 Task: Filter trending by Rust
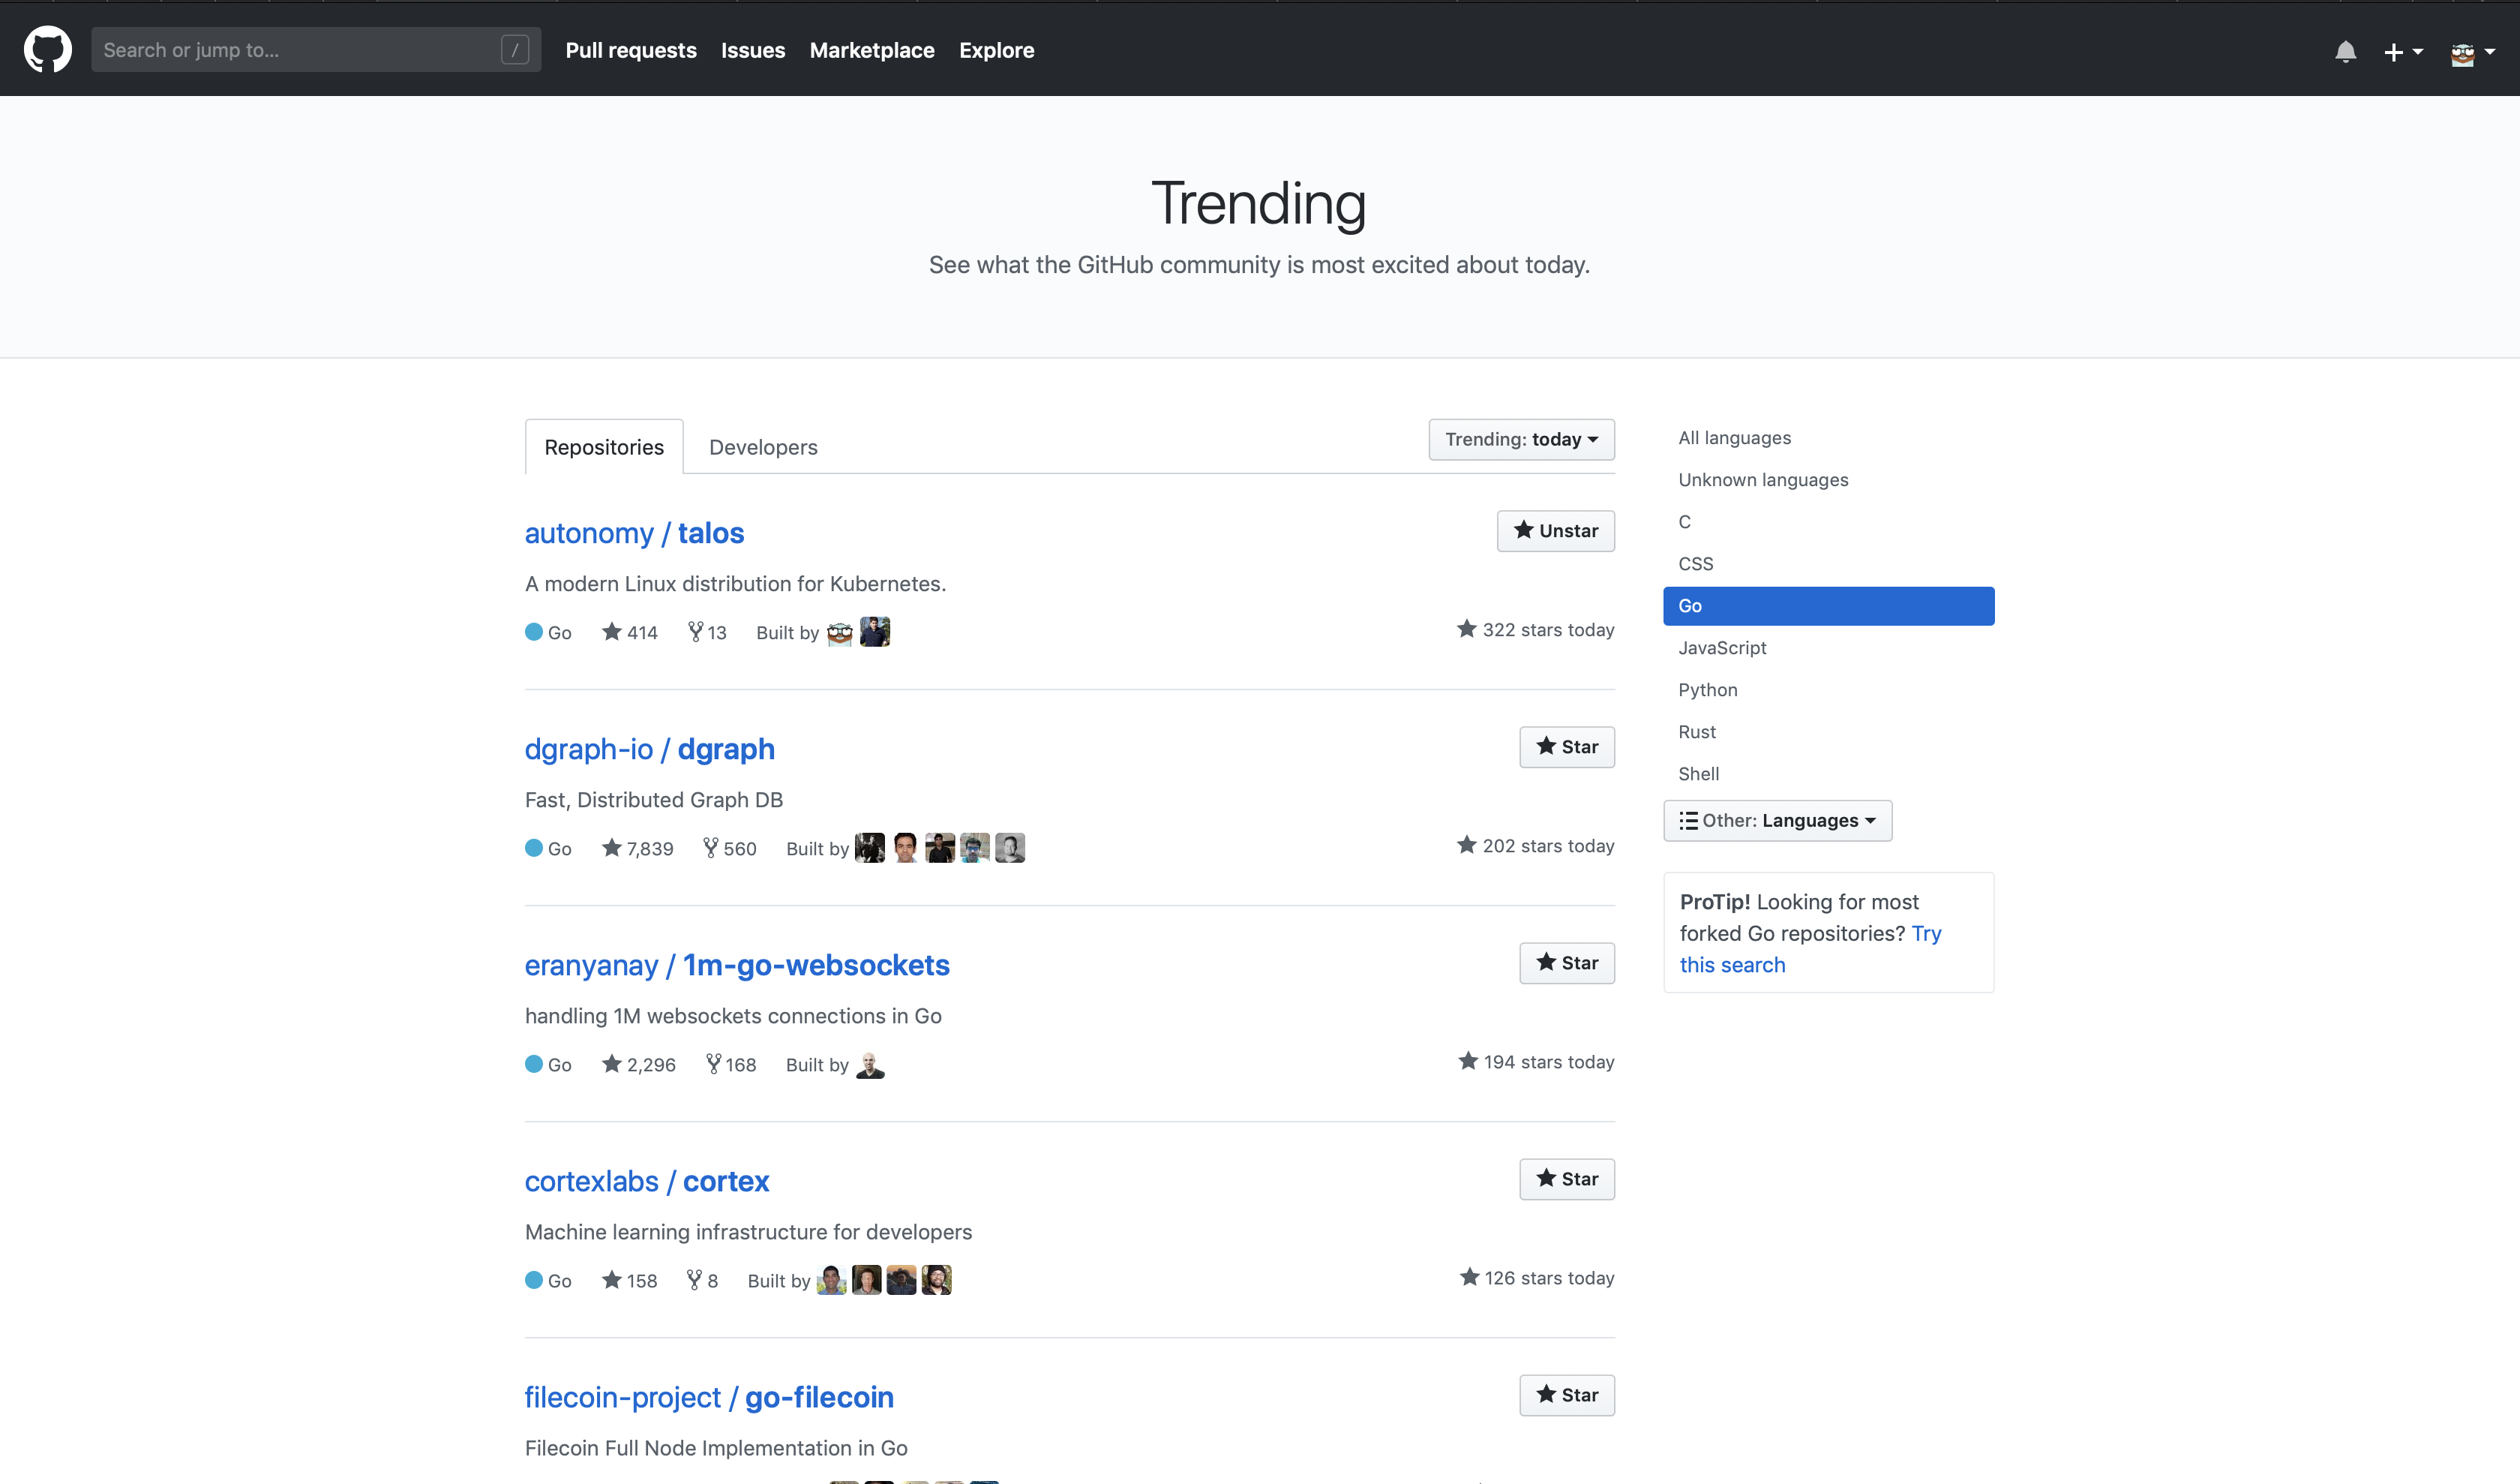click(x=1828, y=732)
